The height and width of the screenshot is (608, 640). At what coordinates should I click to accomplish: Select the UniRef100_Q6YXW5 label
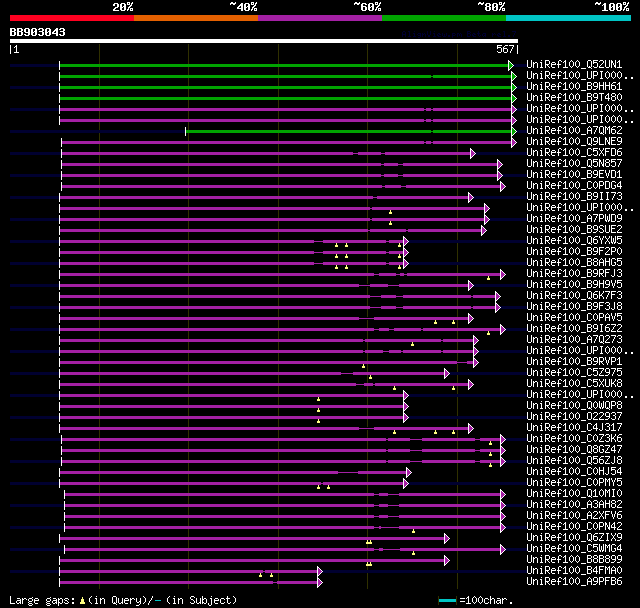point(574,241)
